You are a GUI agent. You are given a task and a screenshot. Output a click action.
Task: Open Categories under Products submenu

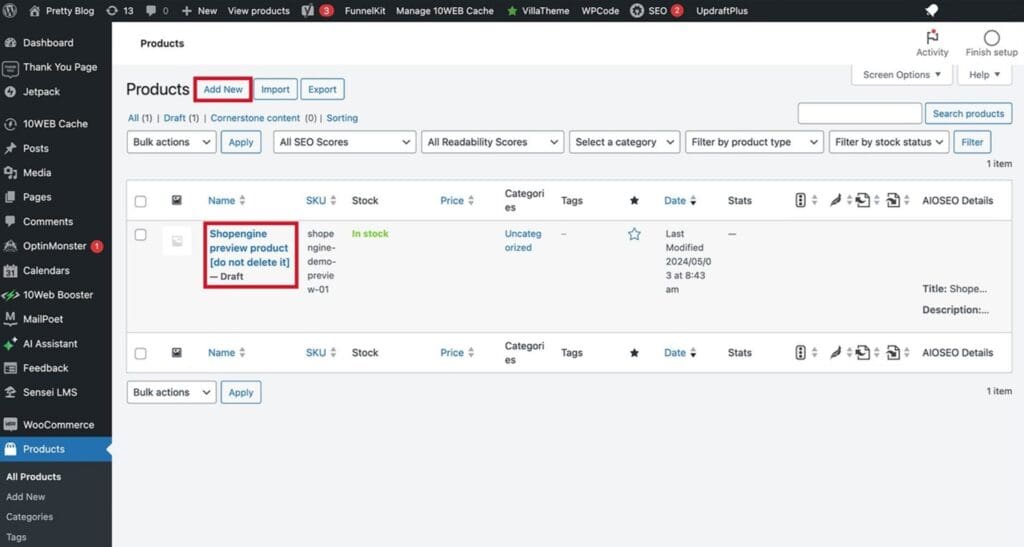click(29, 516)
